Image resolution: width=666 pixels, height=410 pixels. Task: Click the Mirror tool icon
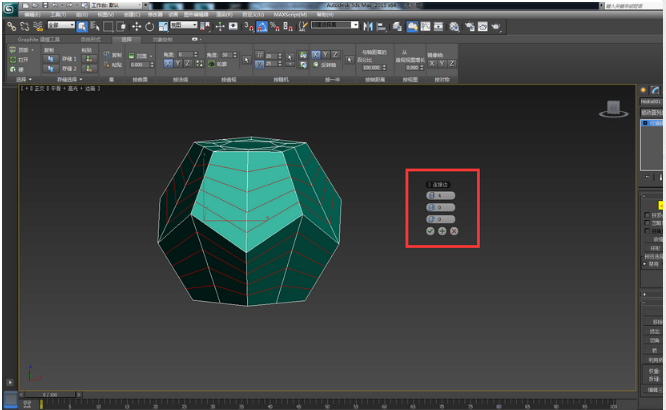(x=368, y=27)
